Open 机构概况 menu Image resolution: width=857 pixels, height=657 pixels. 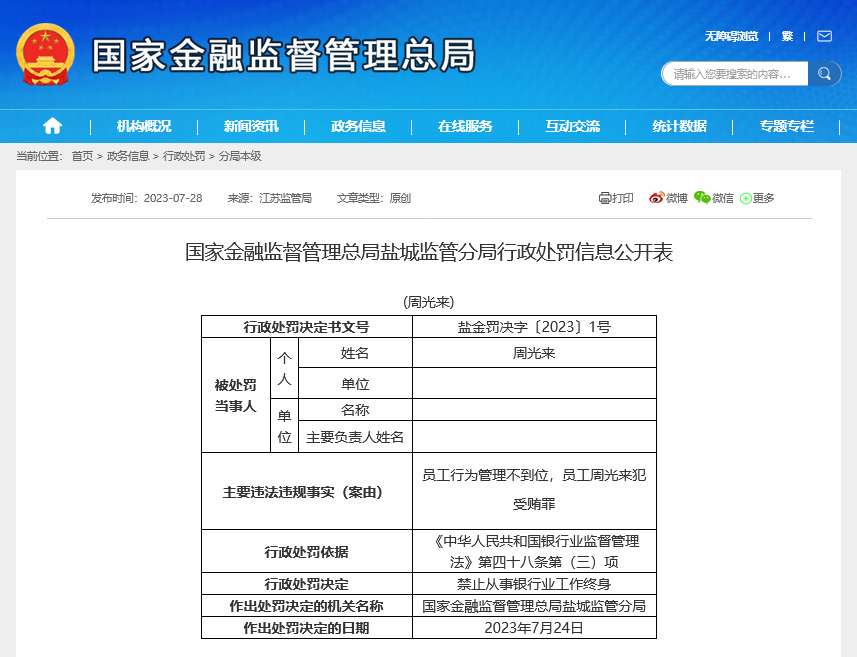[144, 126]
